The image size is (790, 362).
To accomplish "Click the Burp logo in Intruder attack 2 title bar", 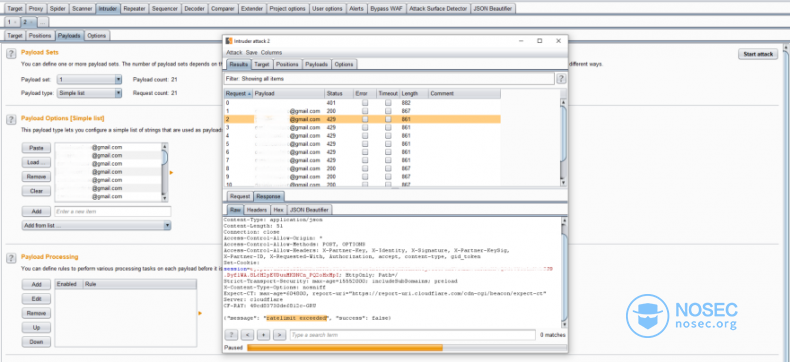I will (229, 41).
